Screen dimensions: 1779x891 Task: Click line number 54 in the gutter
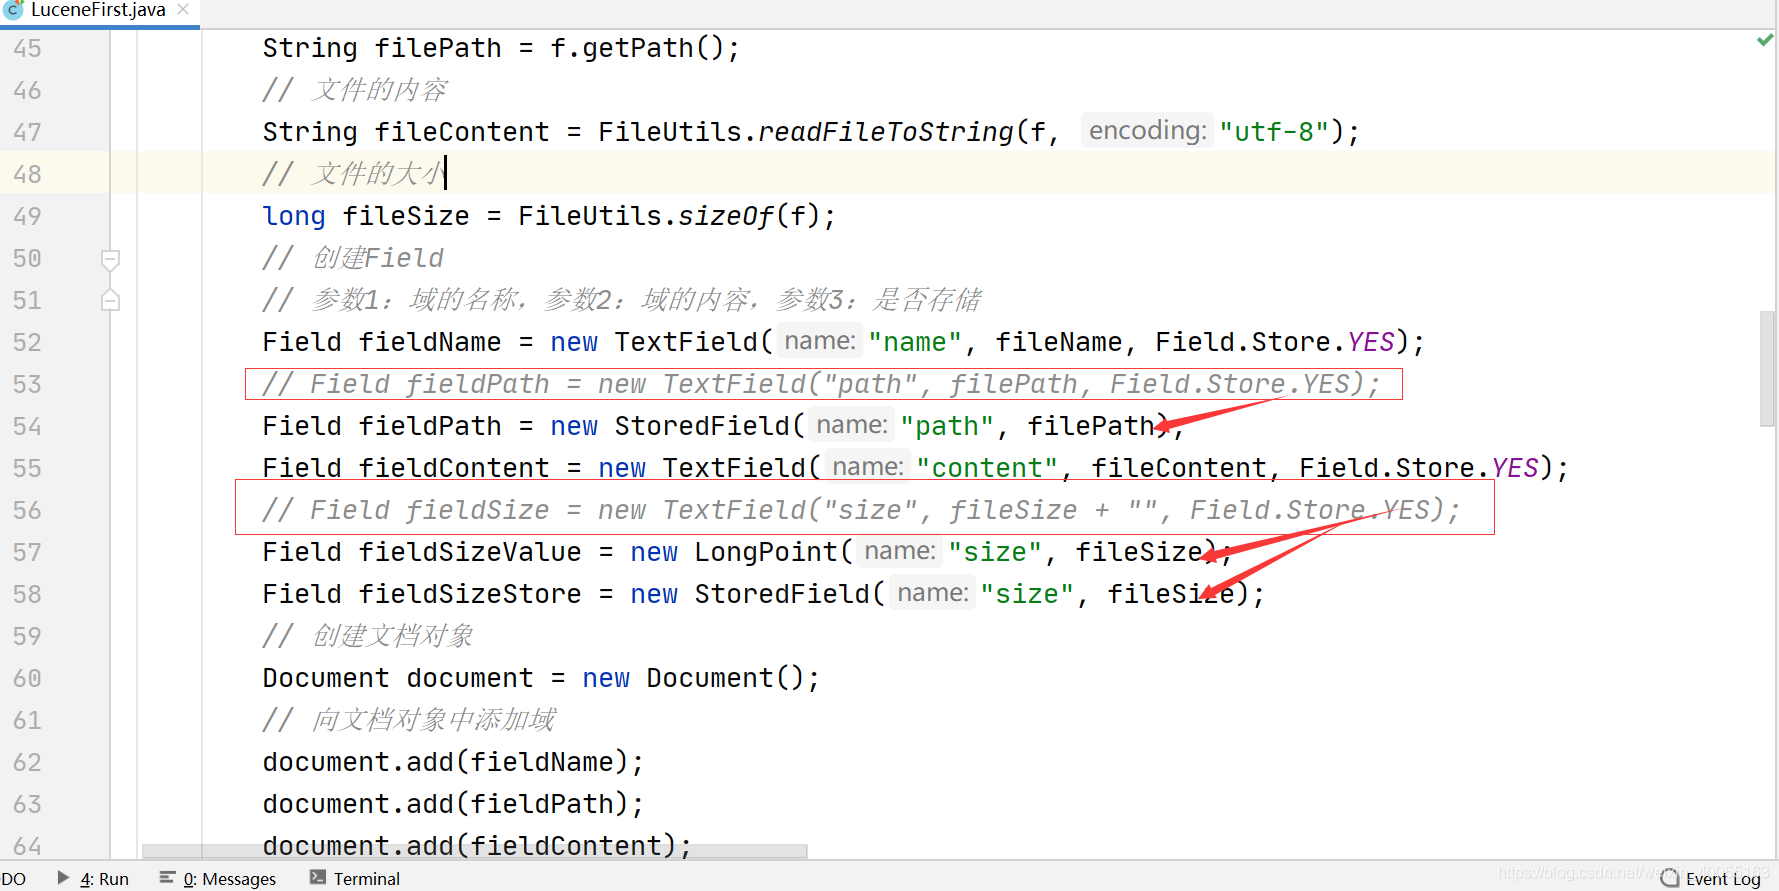point(27,426)
